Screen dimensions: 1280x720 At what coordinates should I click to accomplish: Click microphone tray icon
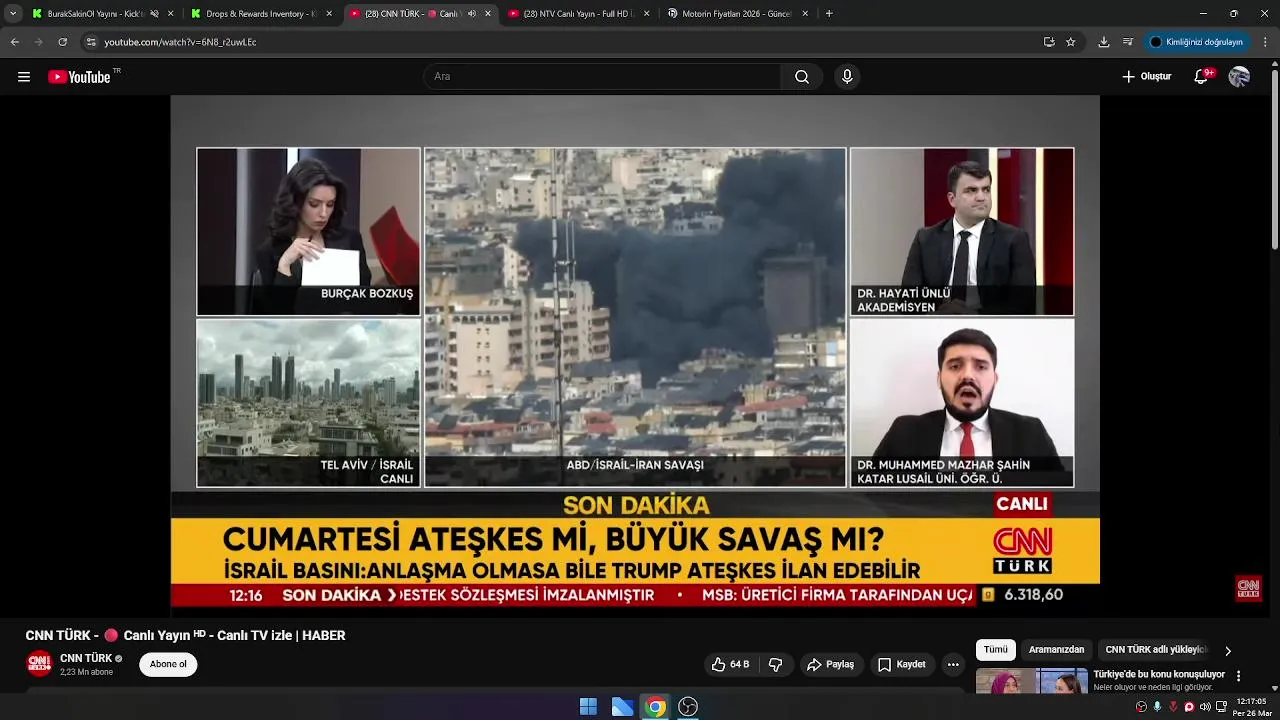coord(1157,707)
